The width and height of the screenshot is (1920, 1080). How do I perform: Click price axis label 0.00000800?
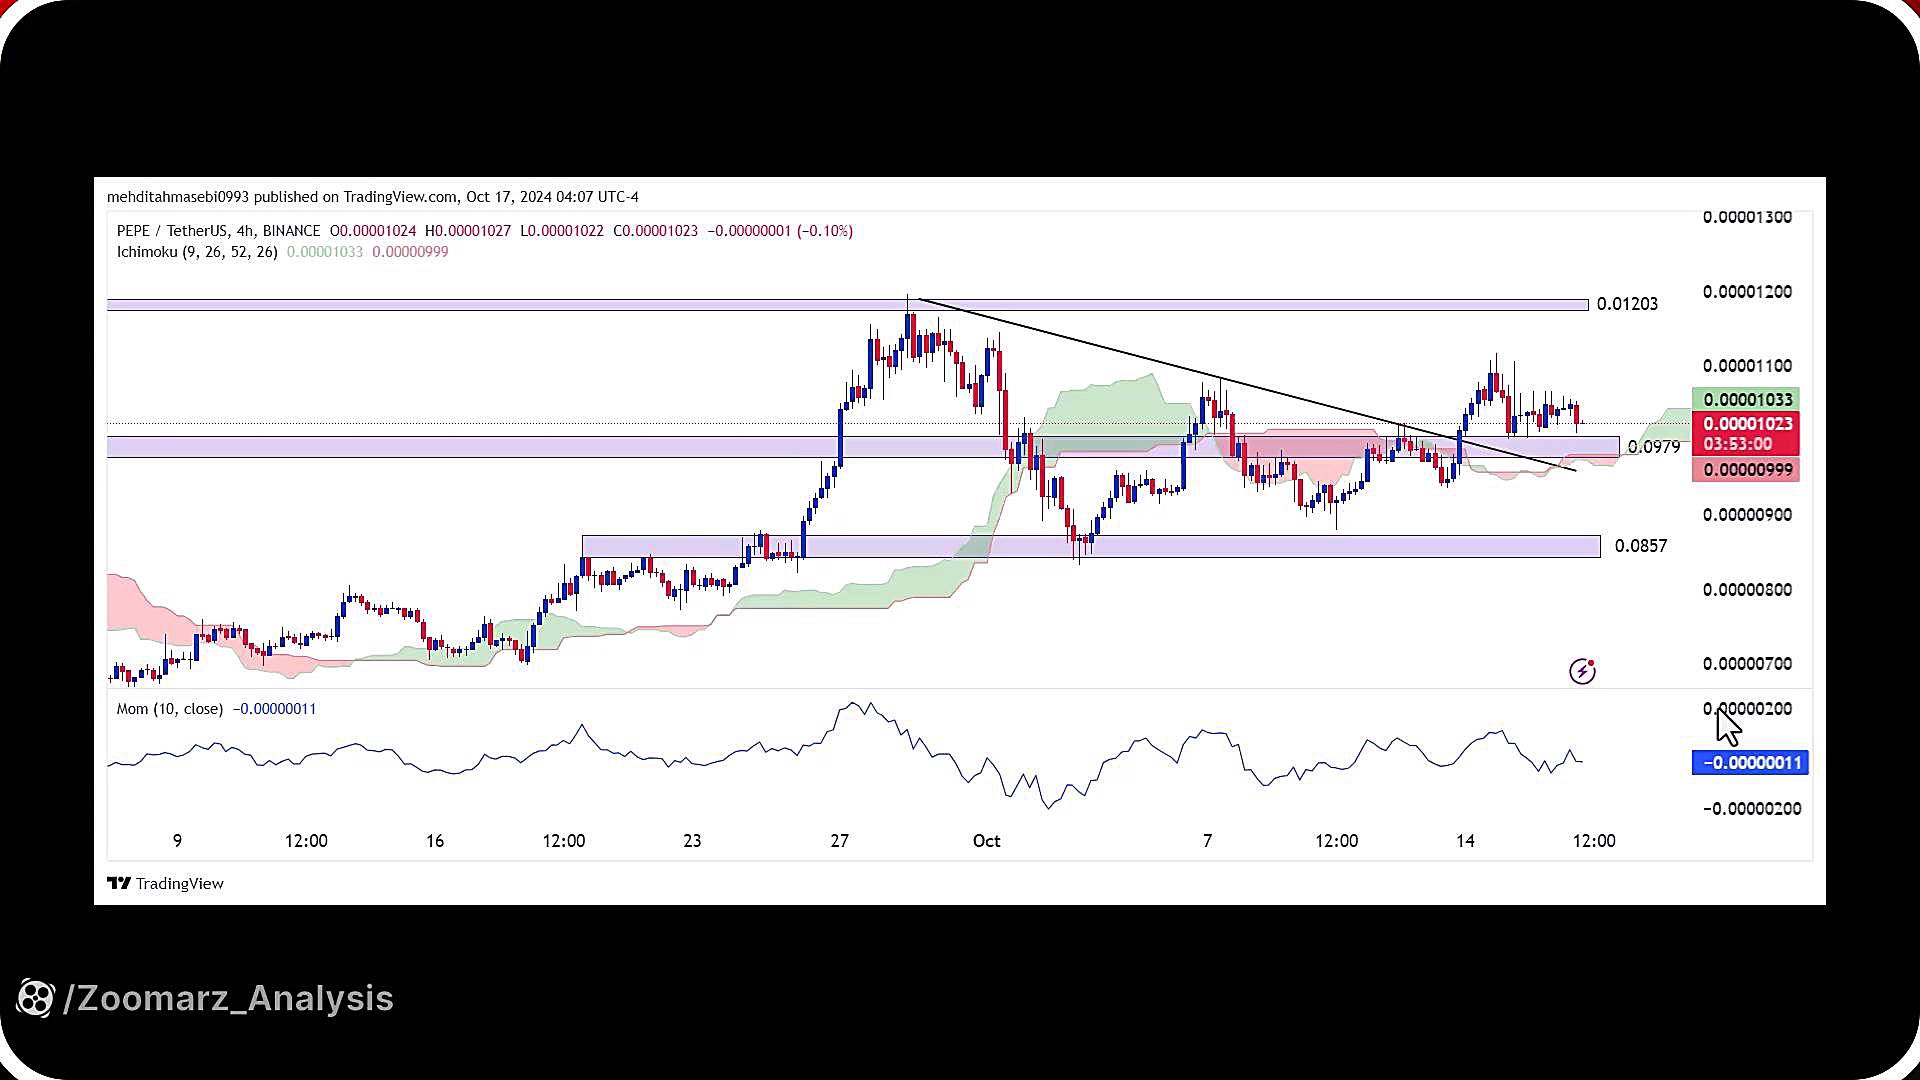(x=1747, y=590)
